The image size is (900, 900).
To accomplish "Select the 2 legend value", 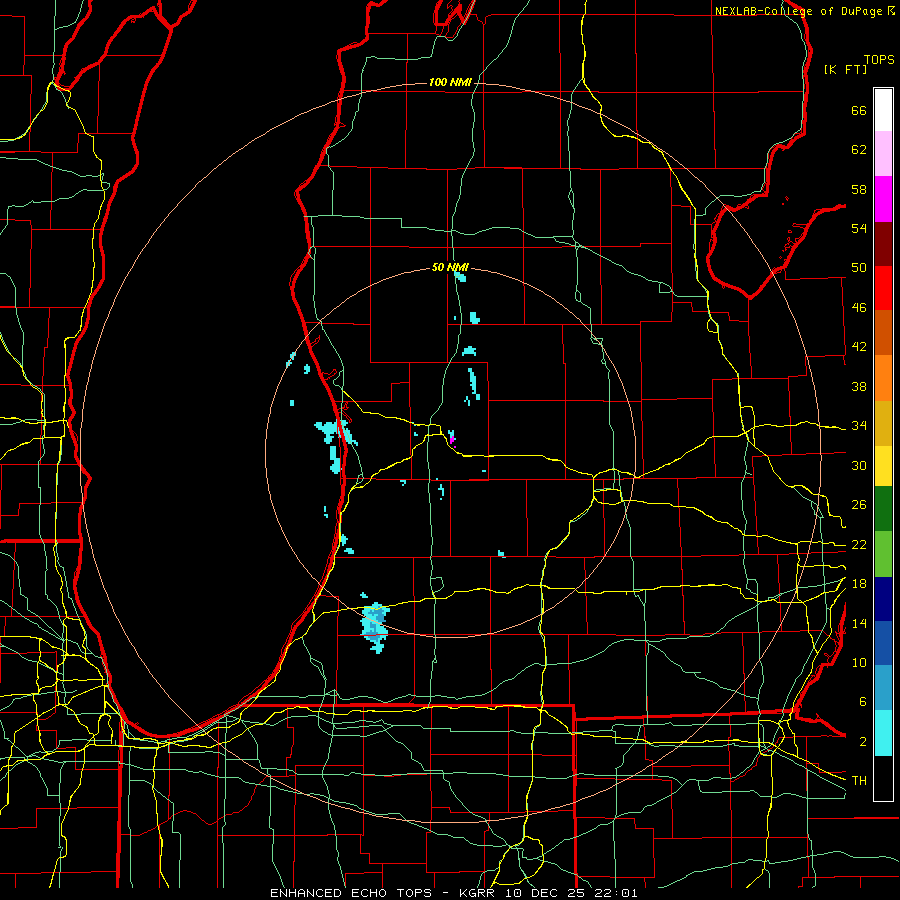I will (862, 742).
